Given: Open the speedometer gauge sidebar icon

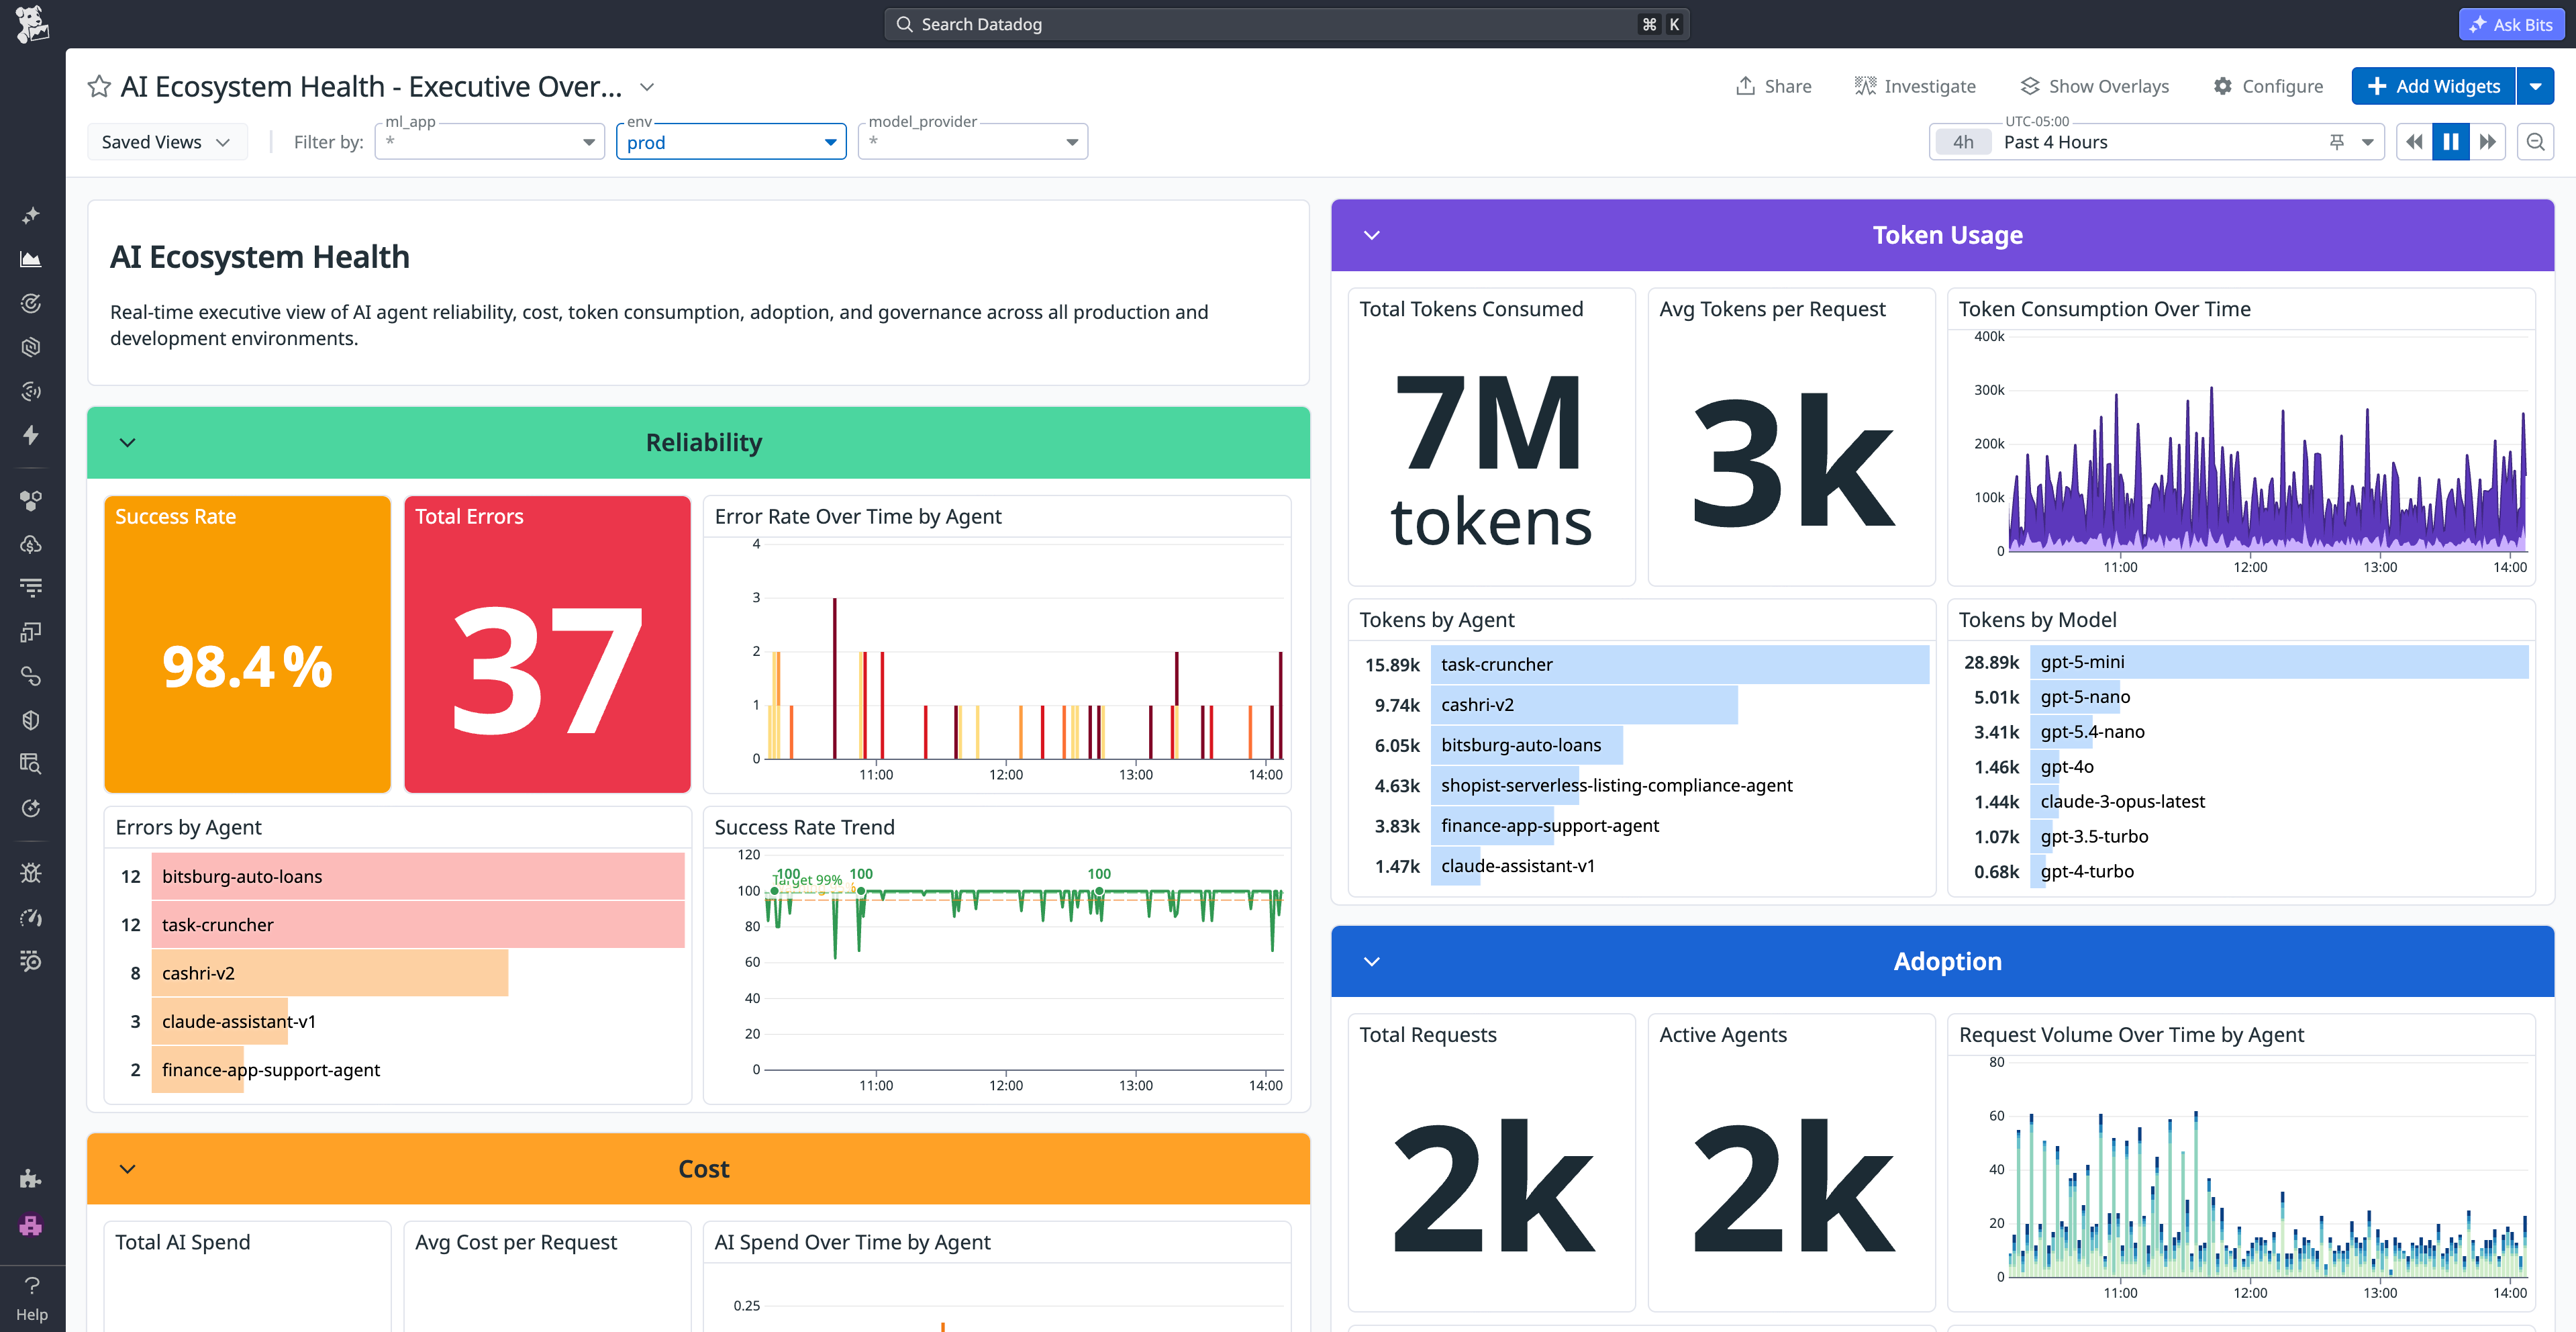Looking at the screenshot, I should coord(31,917).
